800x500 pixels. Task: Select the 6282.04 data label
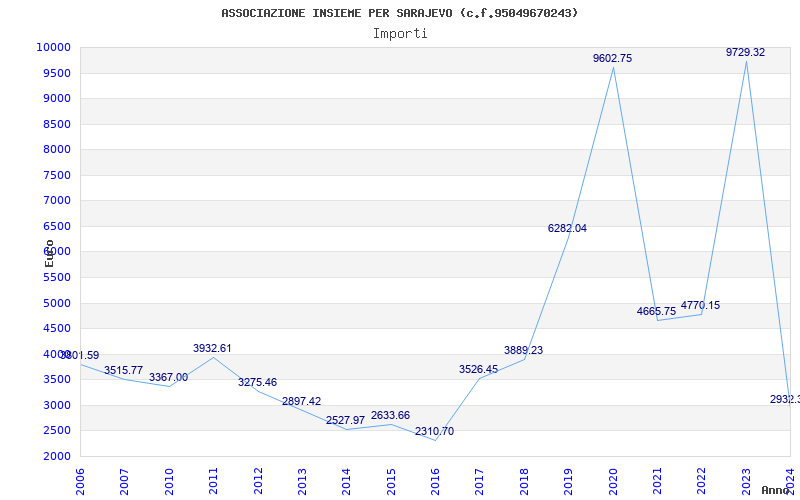(x=567, y=229)
